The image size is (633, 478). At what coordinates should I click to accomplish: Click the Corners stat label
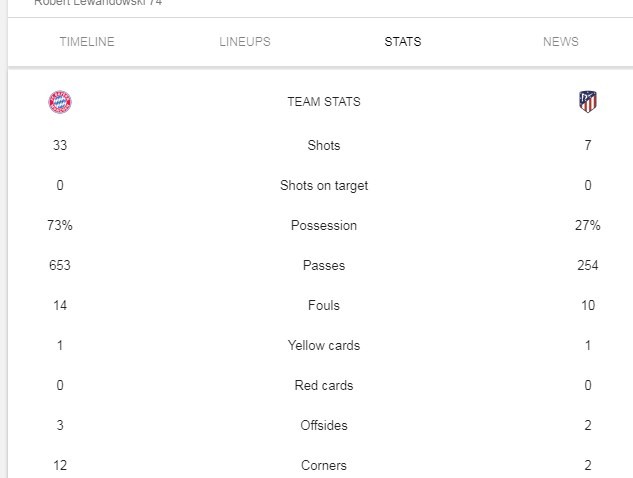click(324, 466)
